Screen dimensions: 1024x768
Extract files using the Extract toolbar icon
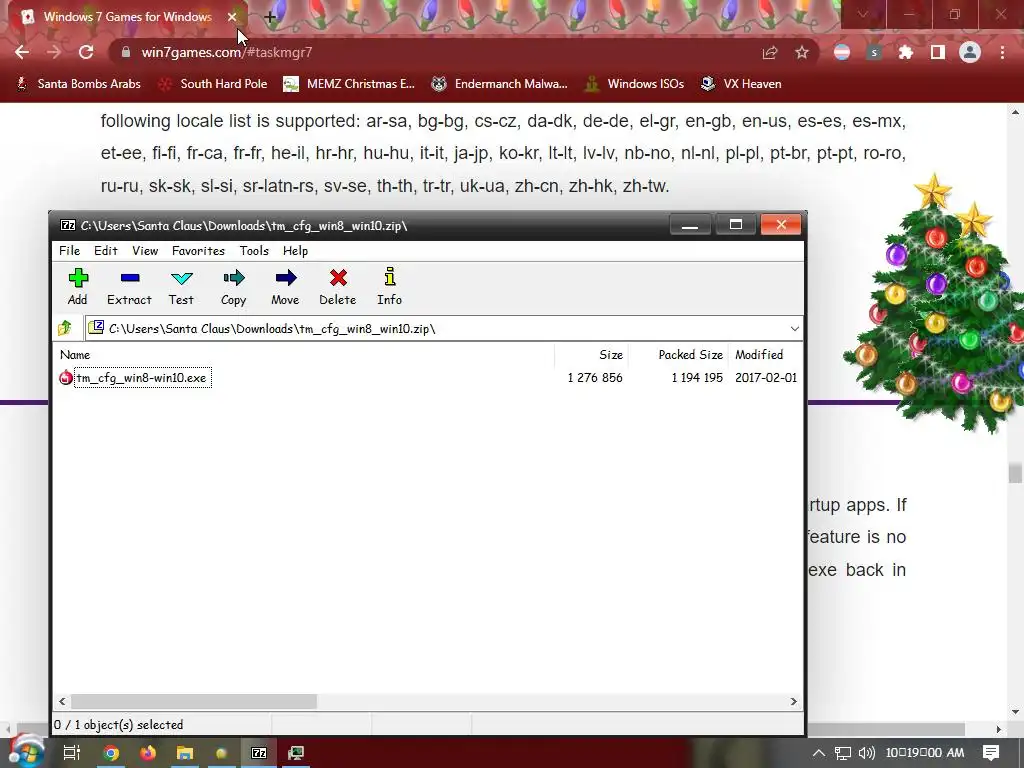[129, 287]
